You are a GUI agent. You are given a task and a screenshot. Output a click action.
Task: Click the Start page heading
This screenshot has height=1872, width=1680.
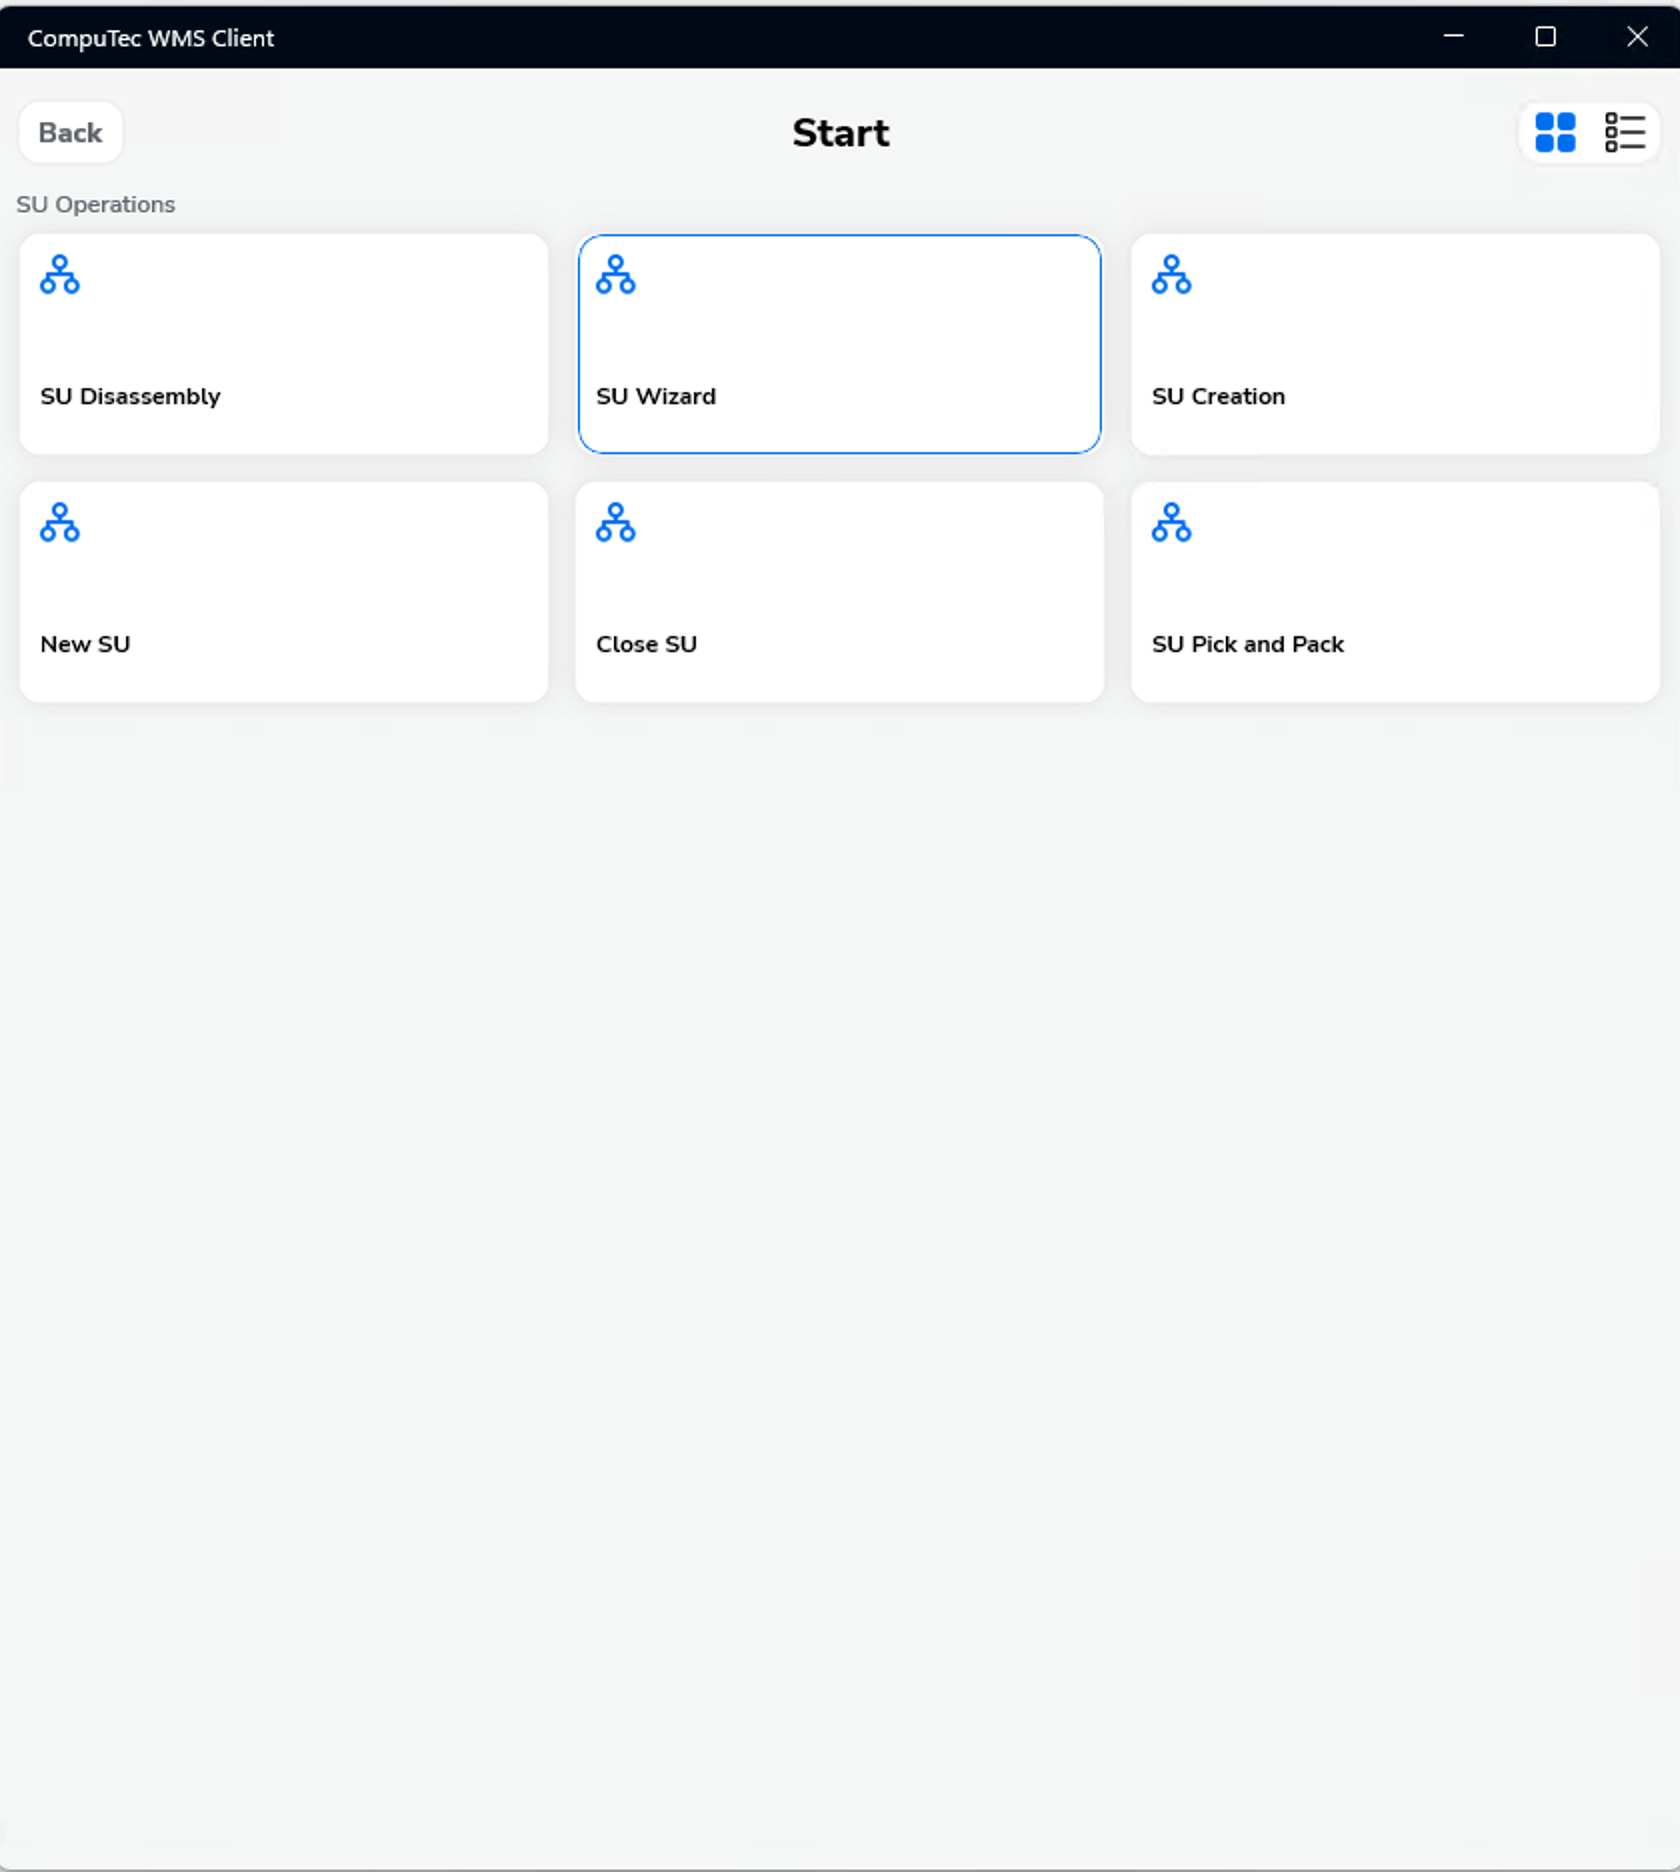click(840, 133)
